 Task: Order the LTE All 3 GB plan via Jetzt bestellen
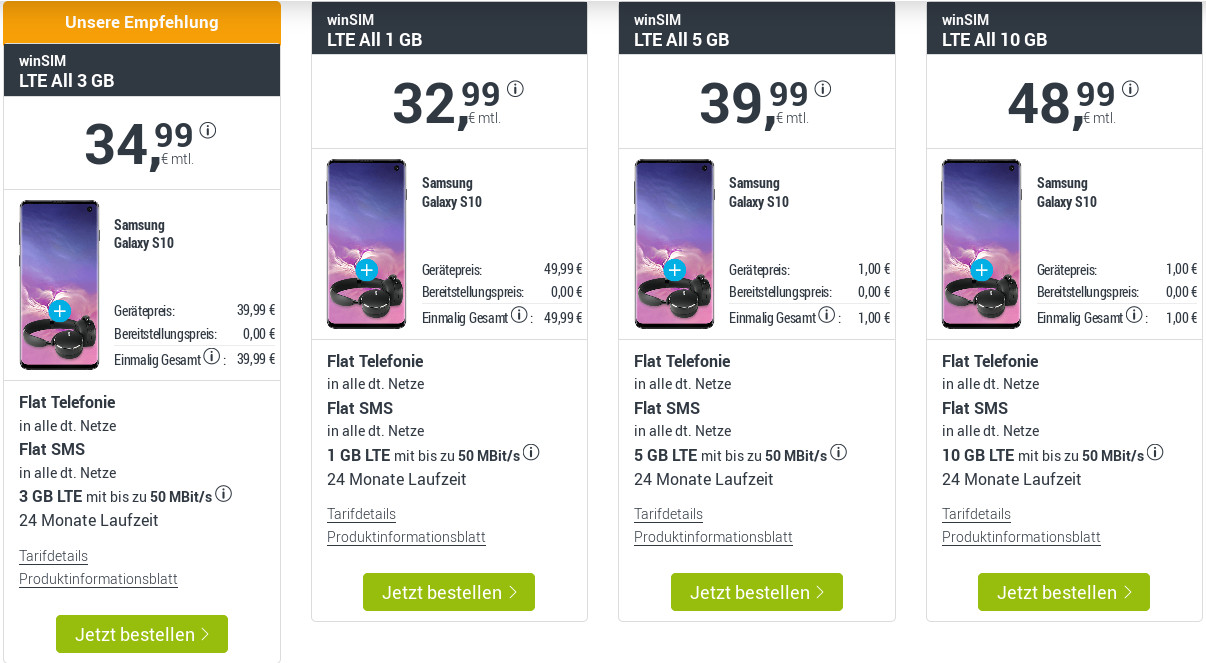(142, 633)
